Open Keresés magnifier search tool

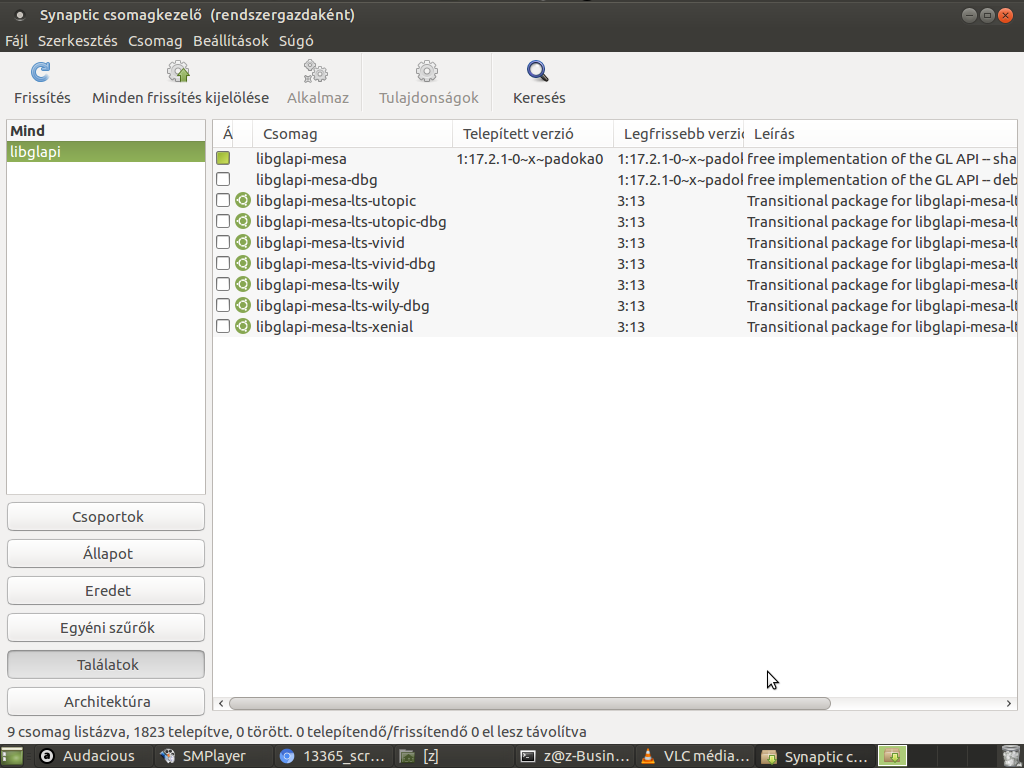click(538, 72)
